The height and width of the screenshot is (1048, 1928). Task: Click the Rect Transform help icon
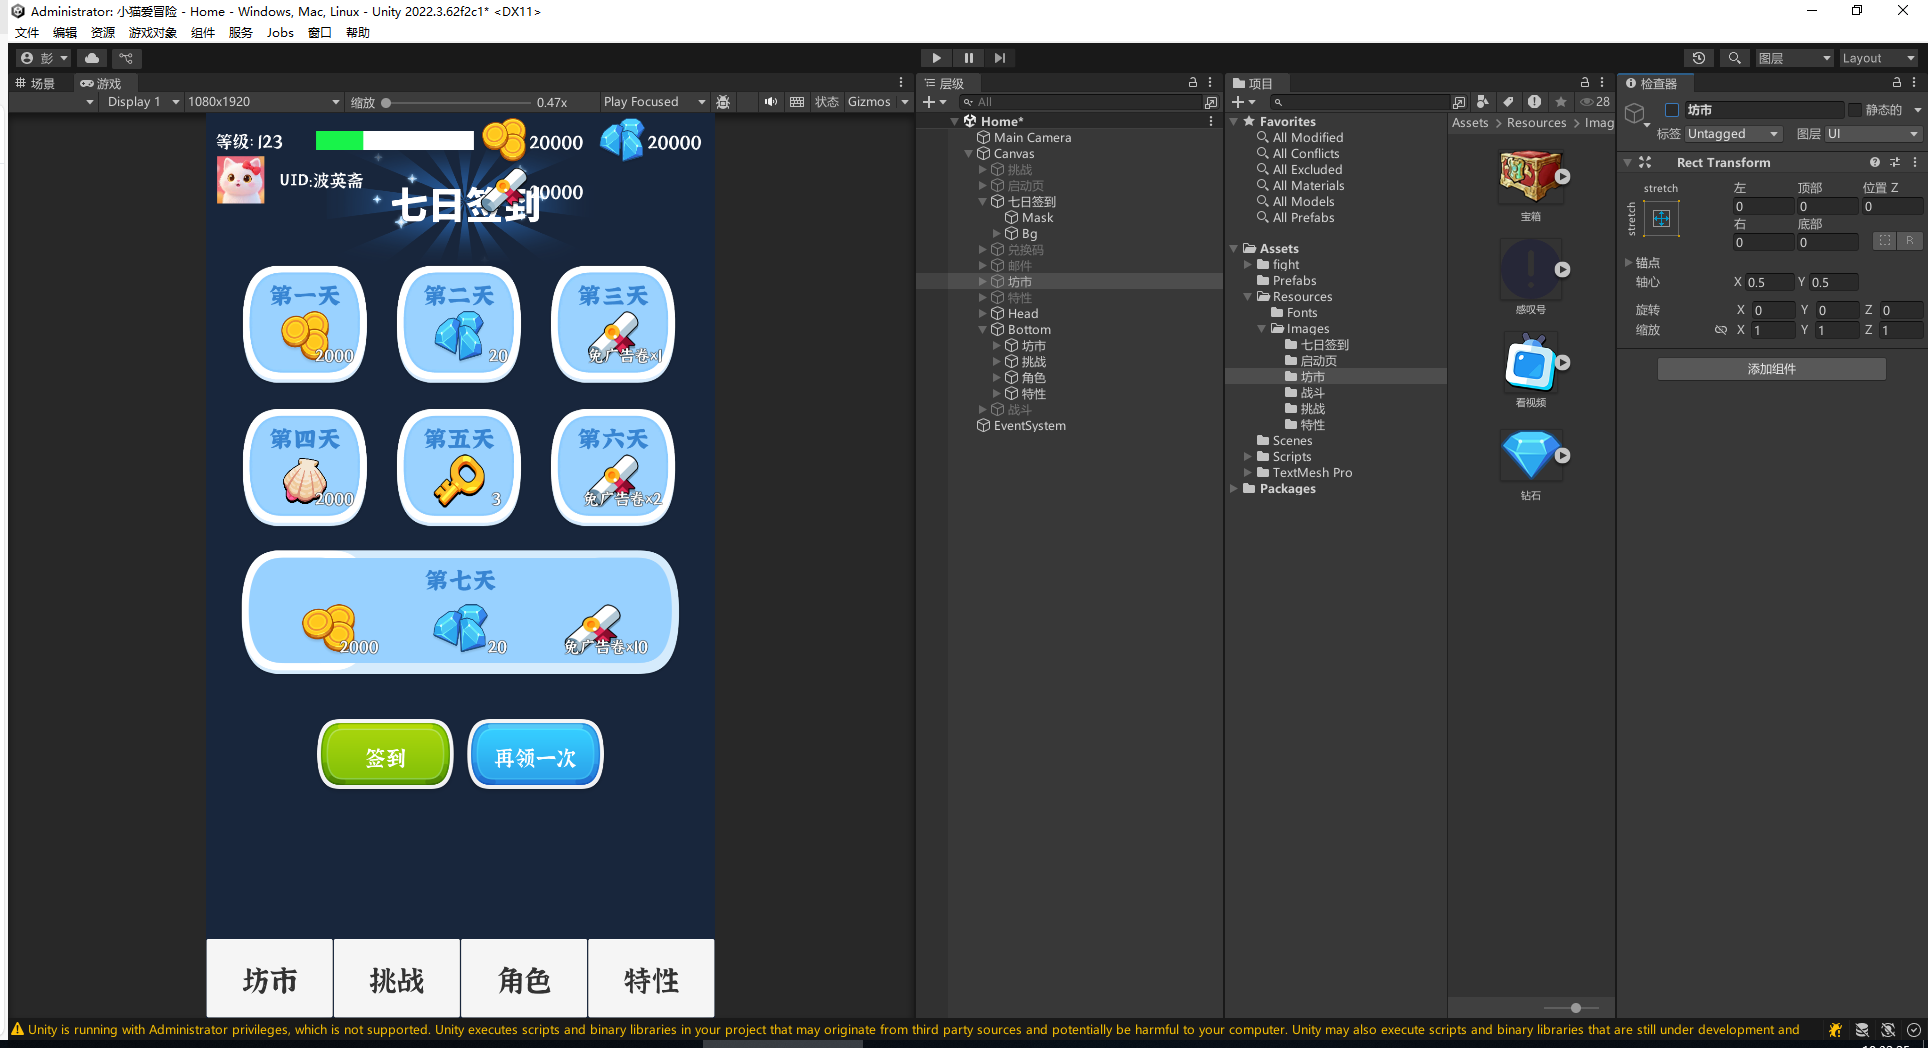coord(1874,162)
